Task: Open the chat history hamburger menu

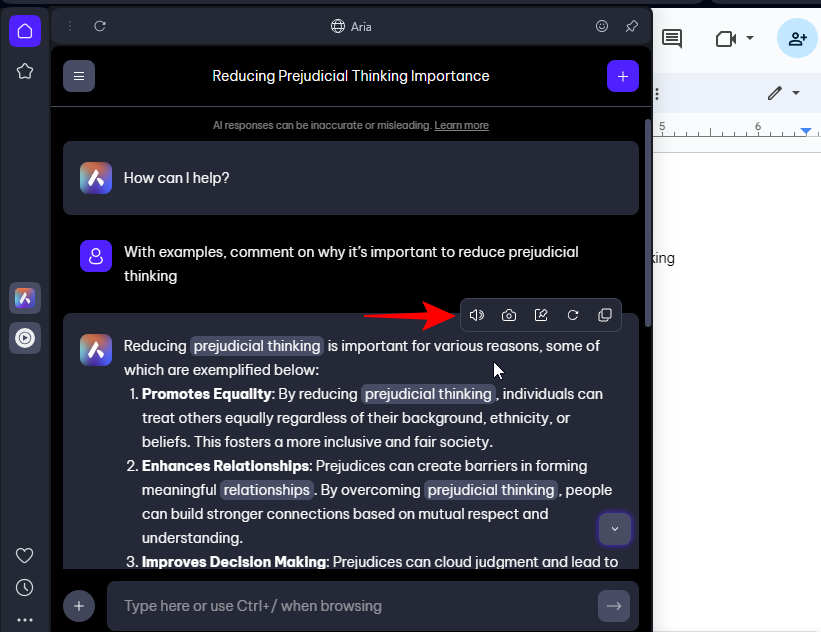Action: point(79,76)
